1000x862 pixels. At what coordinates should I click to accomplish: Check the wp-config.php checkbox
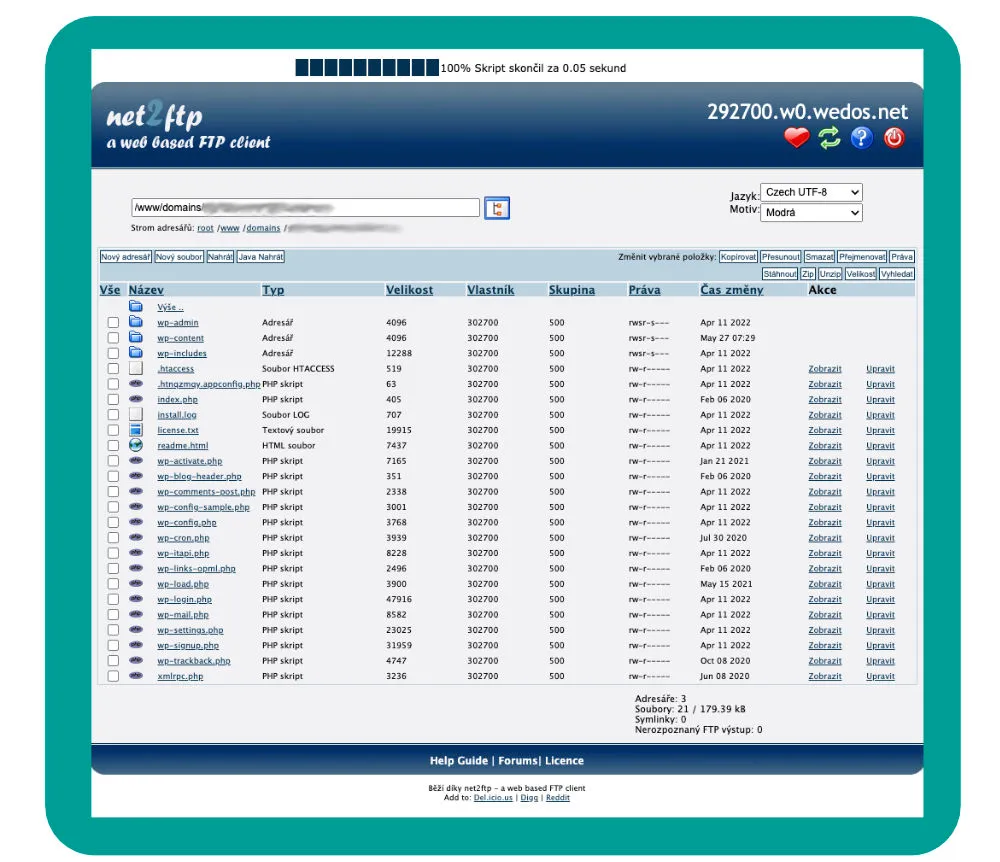[114, 522]
